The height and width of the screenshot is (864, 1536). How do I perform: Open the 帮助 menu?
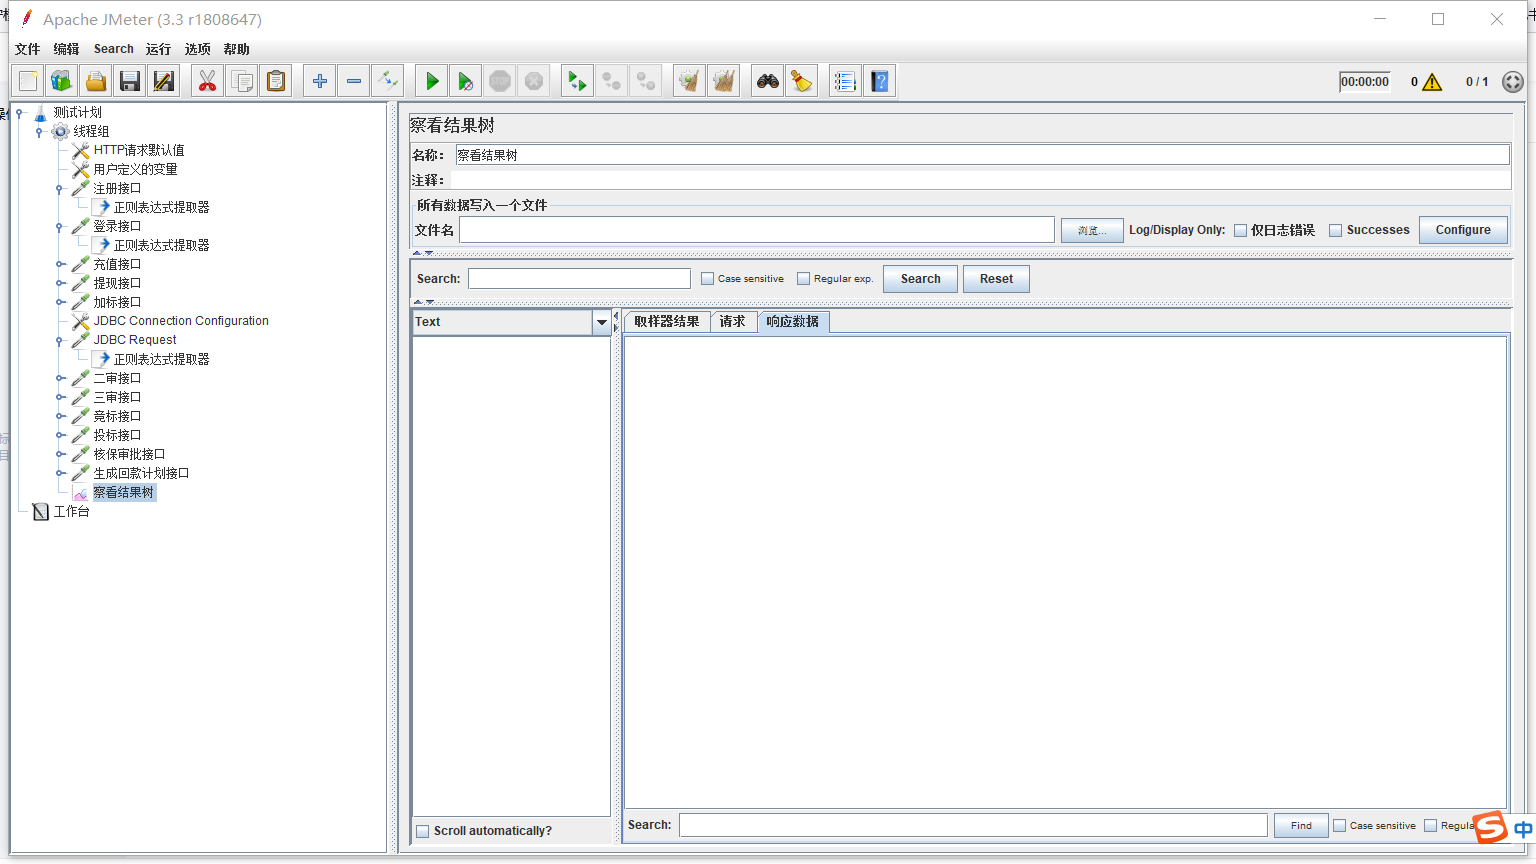tap(236, 49)
